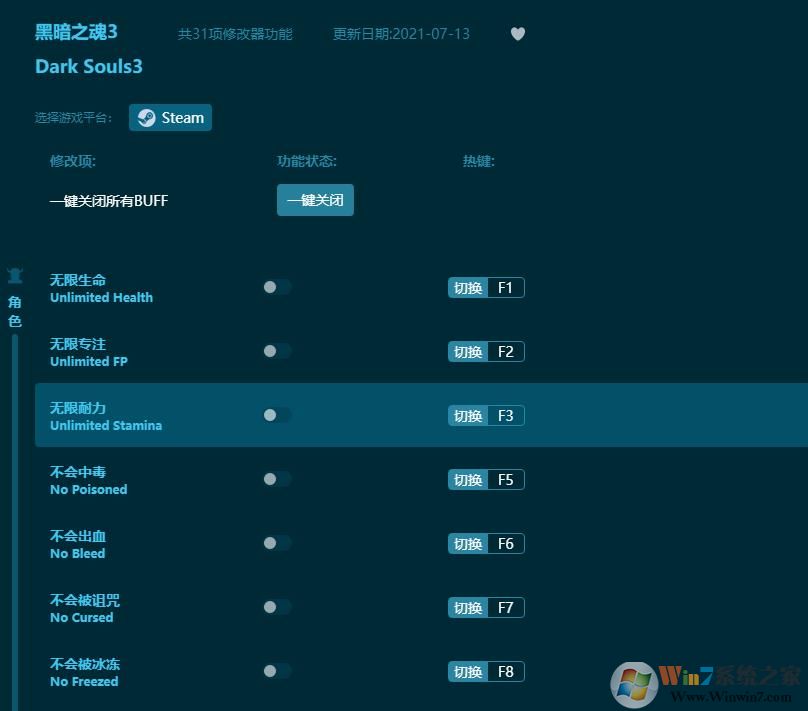Switch on the No Bleed option
808x711 pixels.
point(276,543)
